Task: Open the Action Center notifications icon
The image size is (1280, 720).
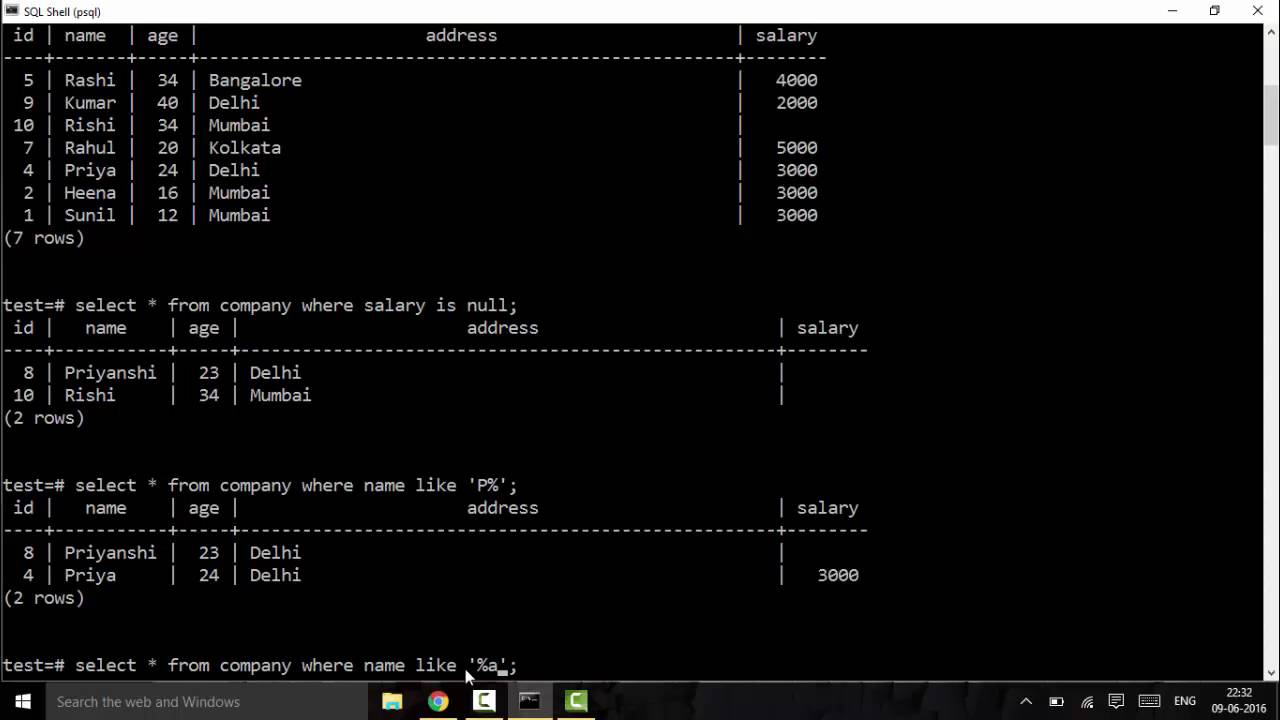Action: point(1116,701)
